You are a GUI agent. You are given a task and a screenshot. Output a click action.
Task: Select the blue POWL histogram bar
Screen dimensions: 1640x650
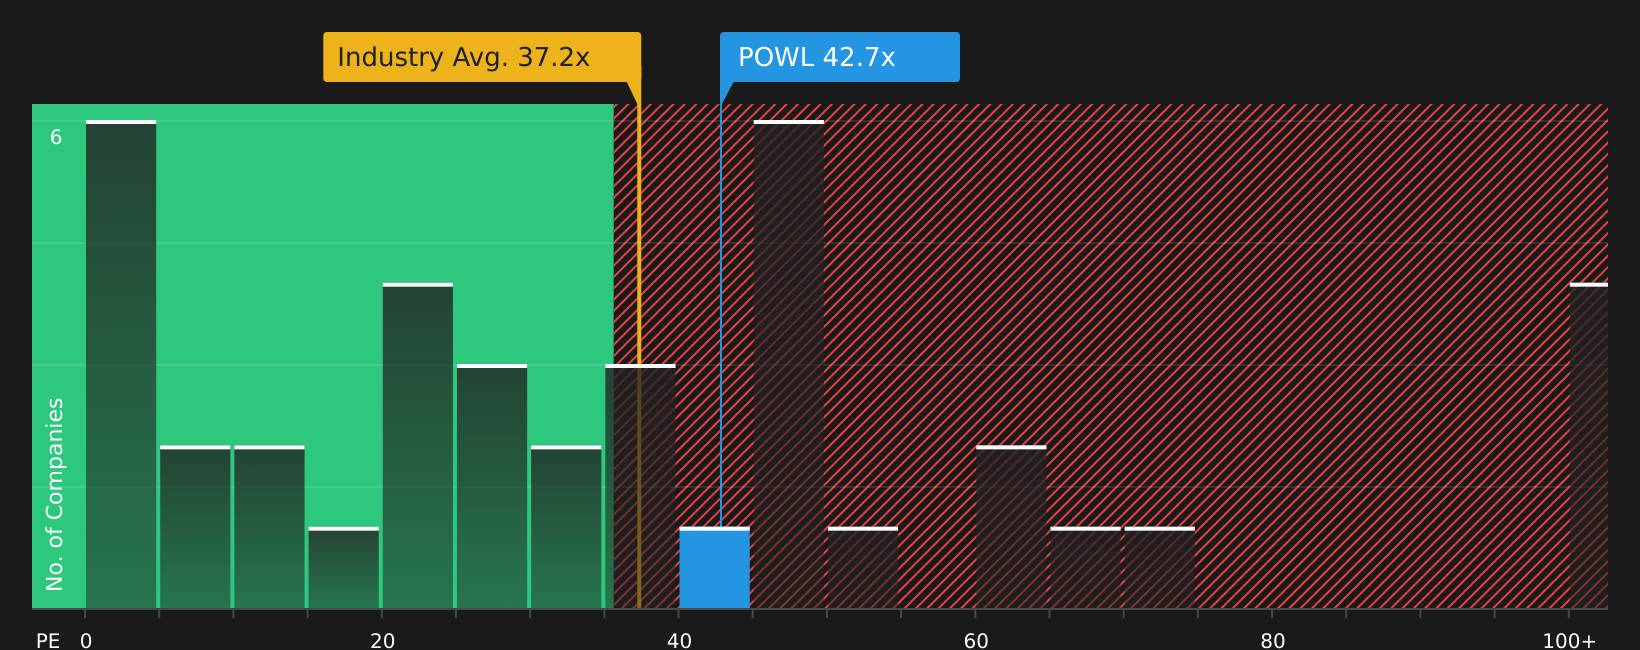tap(714, 568)
